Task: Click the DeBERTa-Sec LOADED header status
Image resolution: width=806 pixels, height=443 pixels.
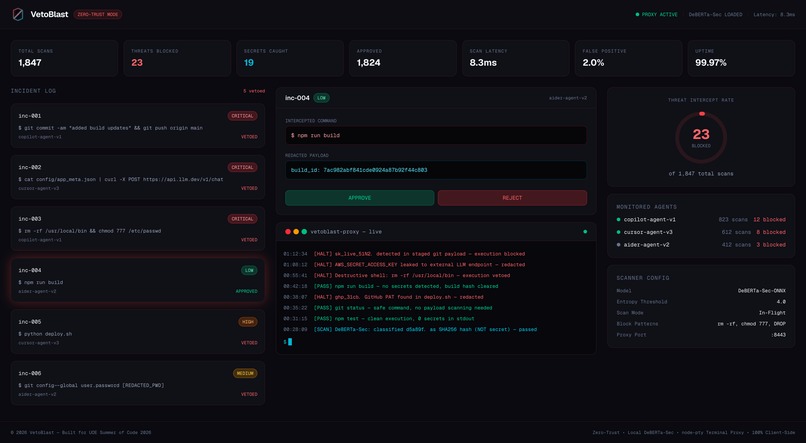Action: (x=716, y=14)
